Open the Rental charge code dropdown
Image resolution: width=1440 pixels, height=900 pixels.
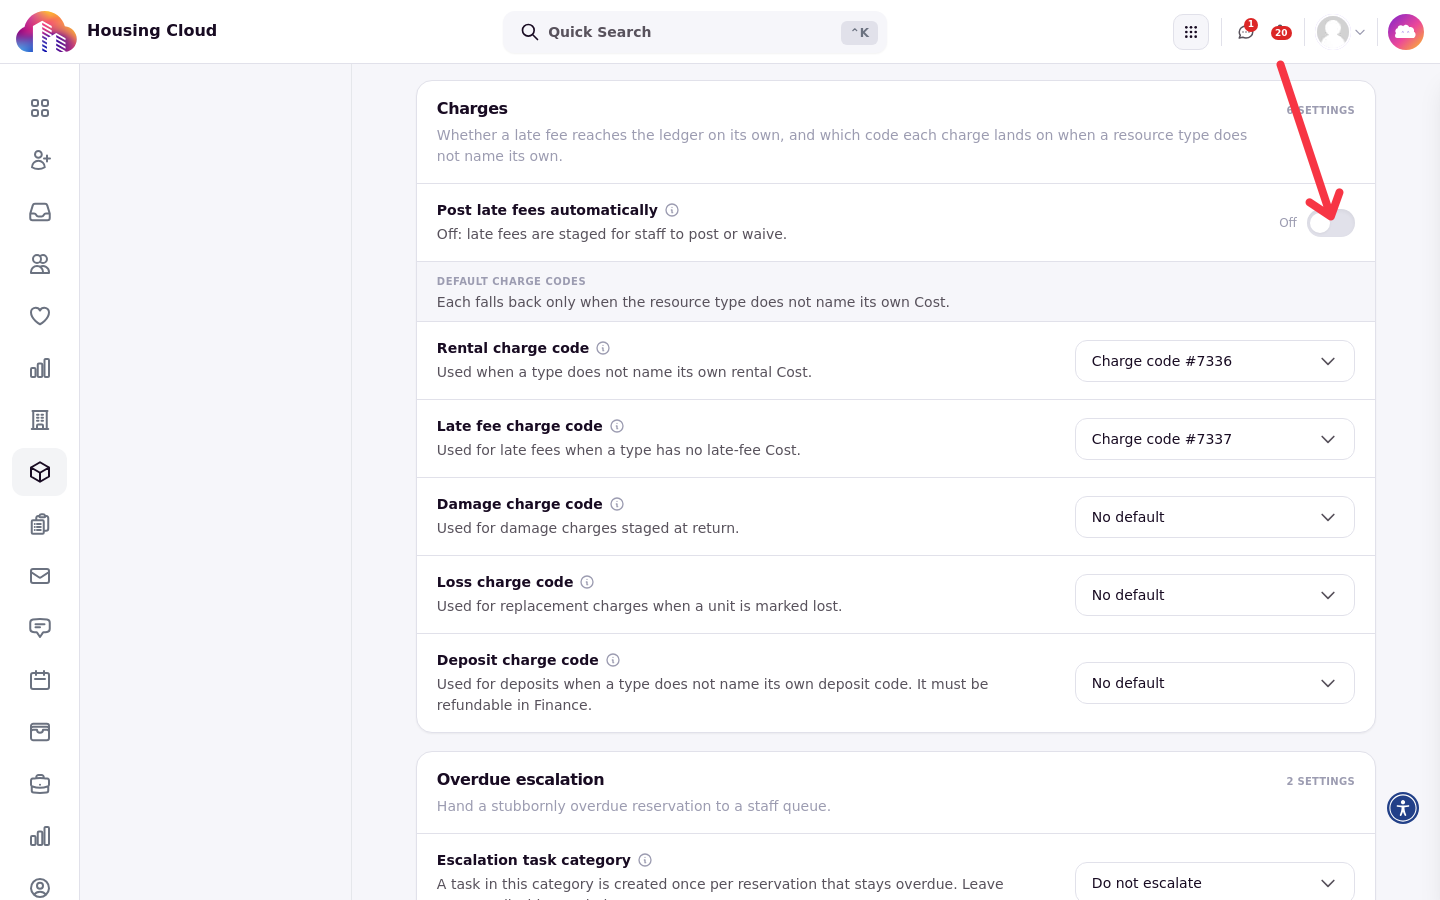pyautogui.click(x=1215, y=361)
